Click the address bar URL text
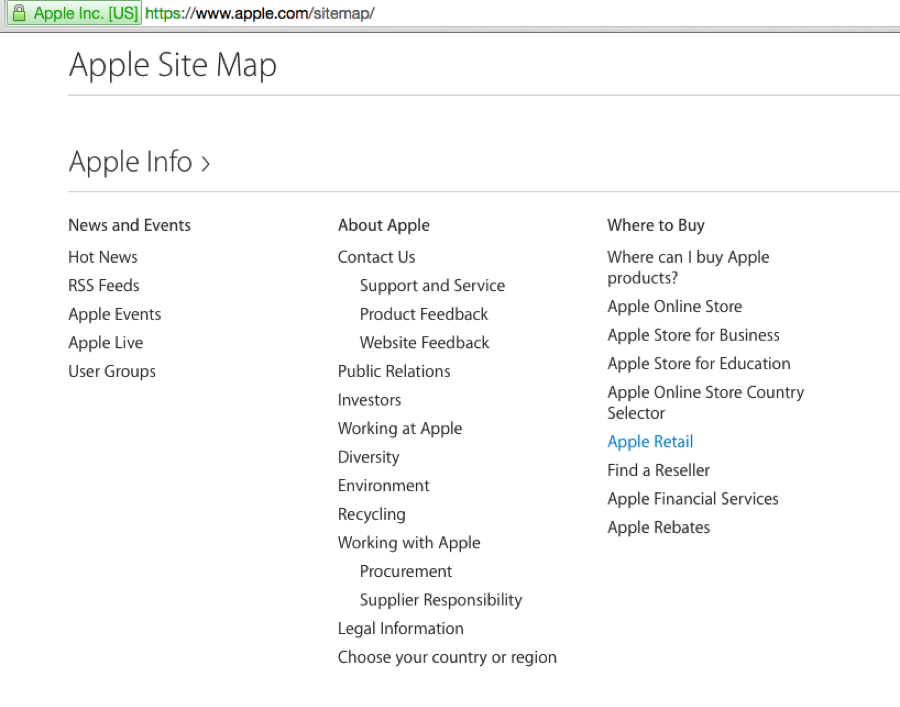 [259, 13]
